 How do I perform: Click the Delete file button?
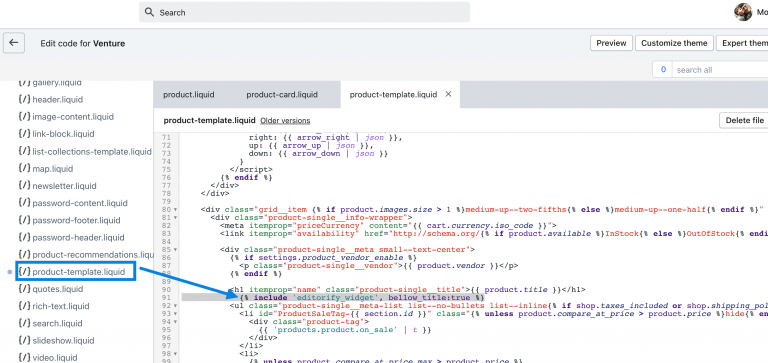pyautogui.click(x=744, y=120)
